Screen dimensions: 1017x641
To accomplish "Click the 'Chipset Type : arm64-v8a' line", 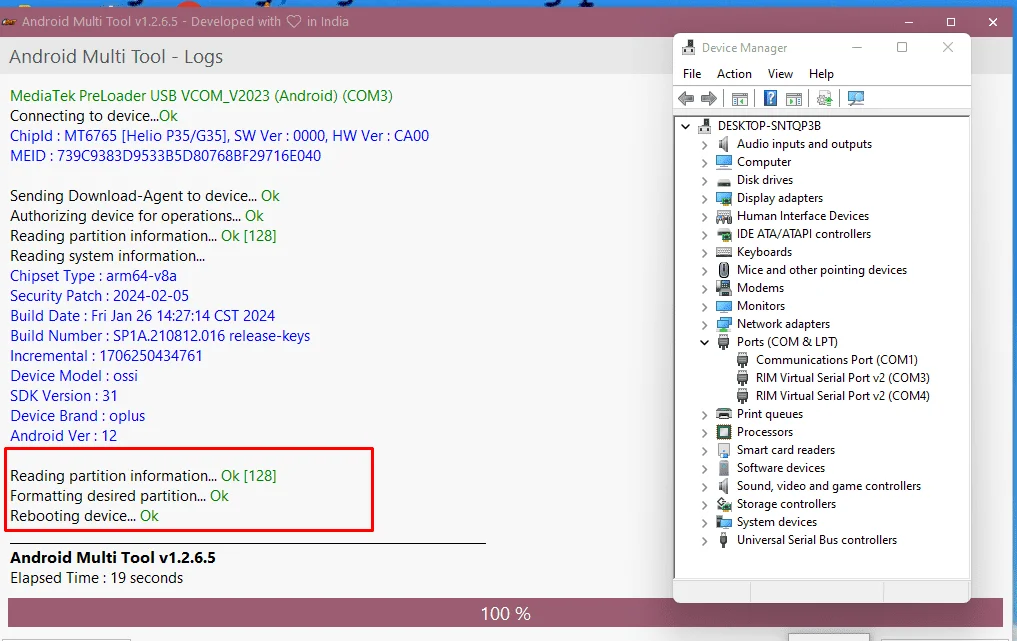I will [93, 276].
